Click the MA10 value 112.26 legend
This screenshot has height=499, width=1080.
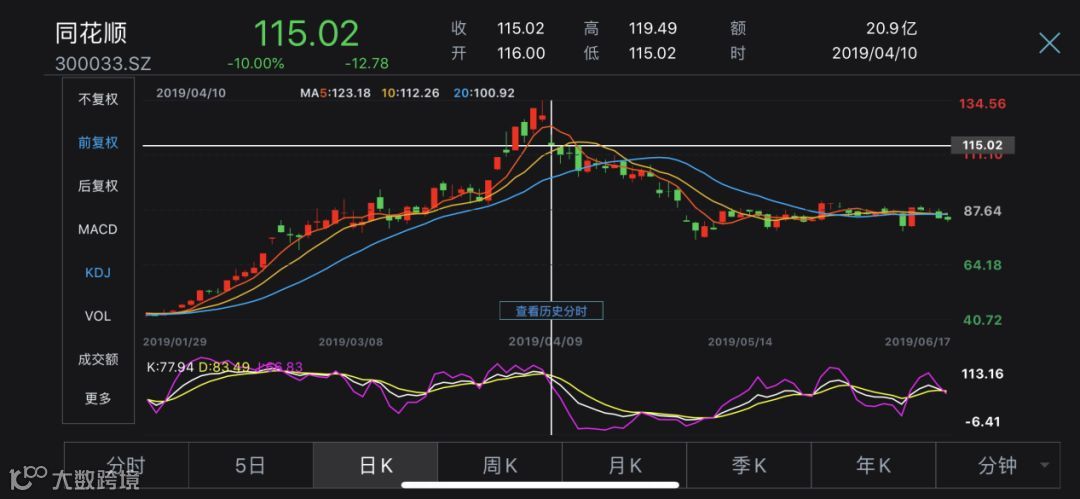click(411, 92)
